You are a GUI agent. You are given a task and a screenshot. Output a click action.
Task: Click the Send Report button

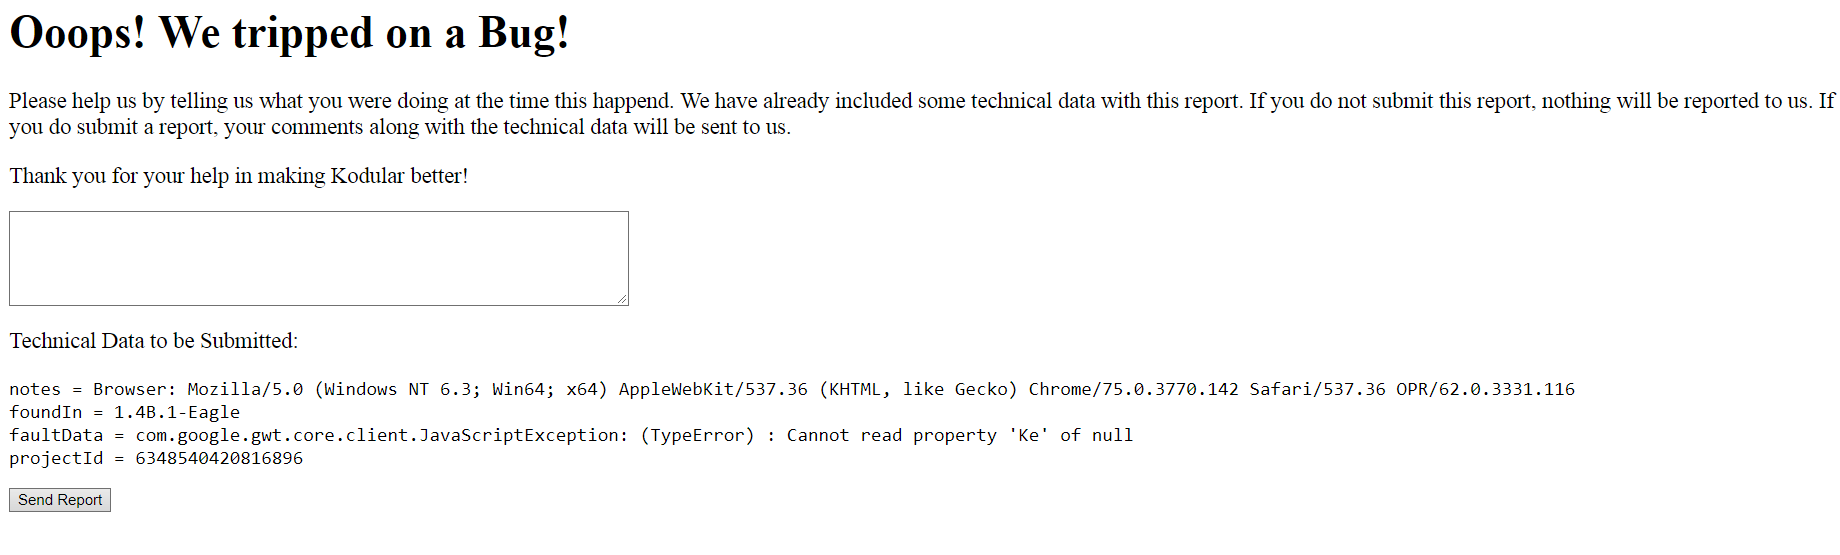point(60,500)
